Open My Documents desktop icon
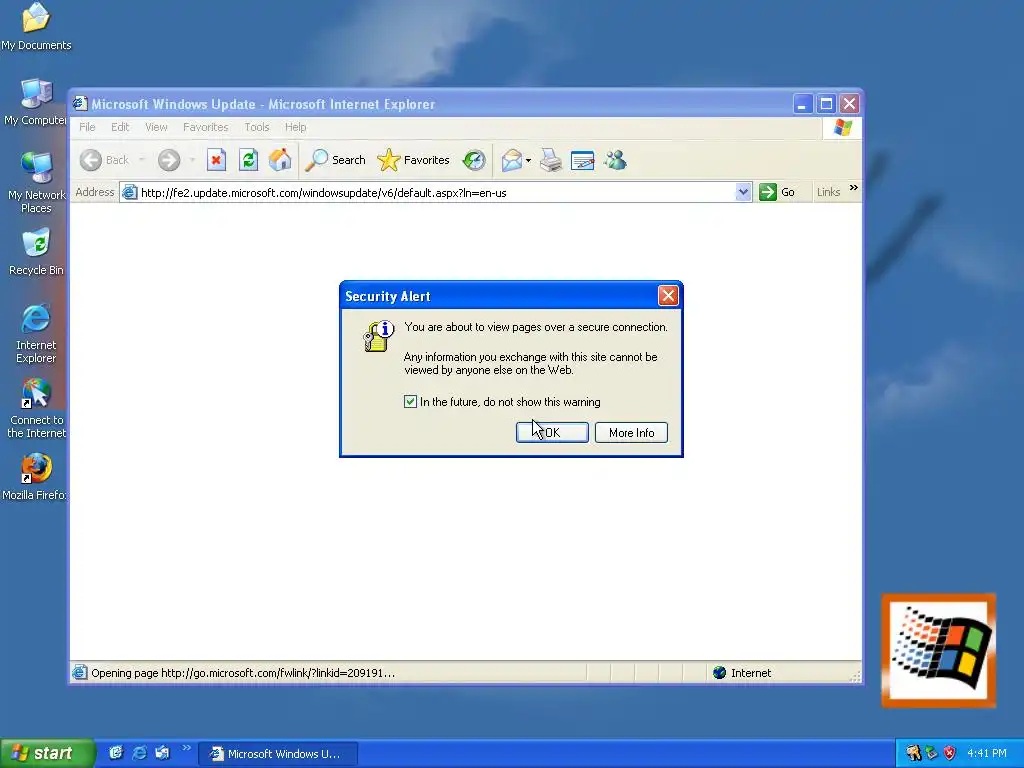 (x=36, y=27)
